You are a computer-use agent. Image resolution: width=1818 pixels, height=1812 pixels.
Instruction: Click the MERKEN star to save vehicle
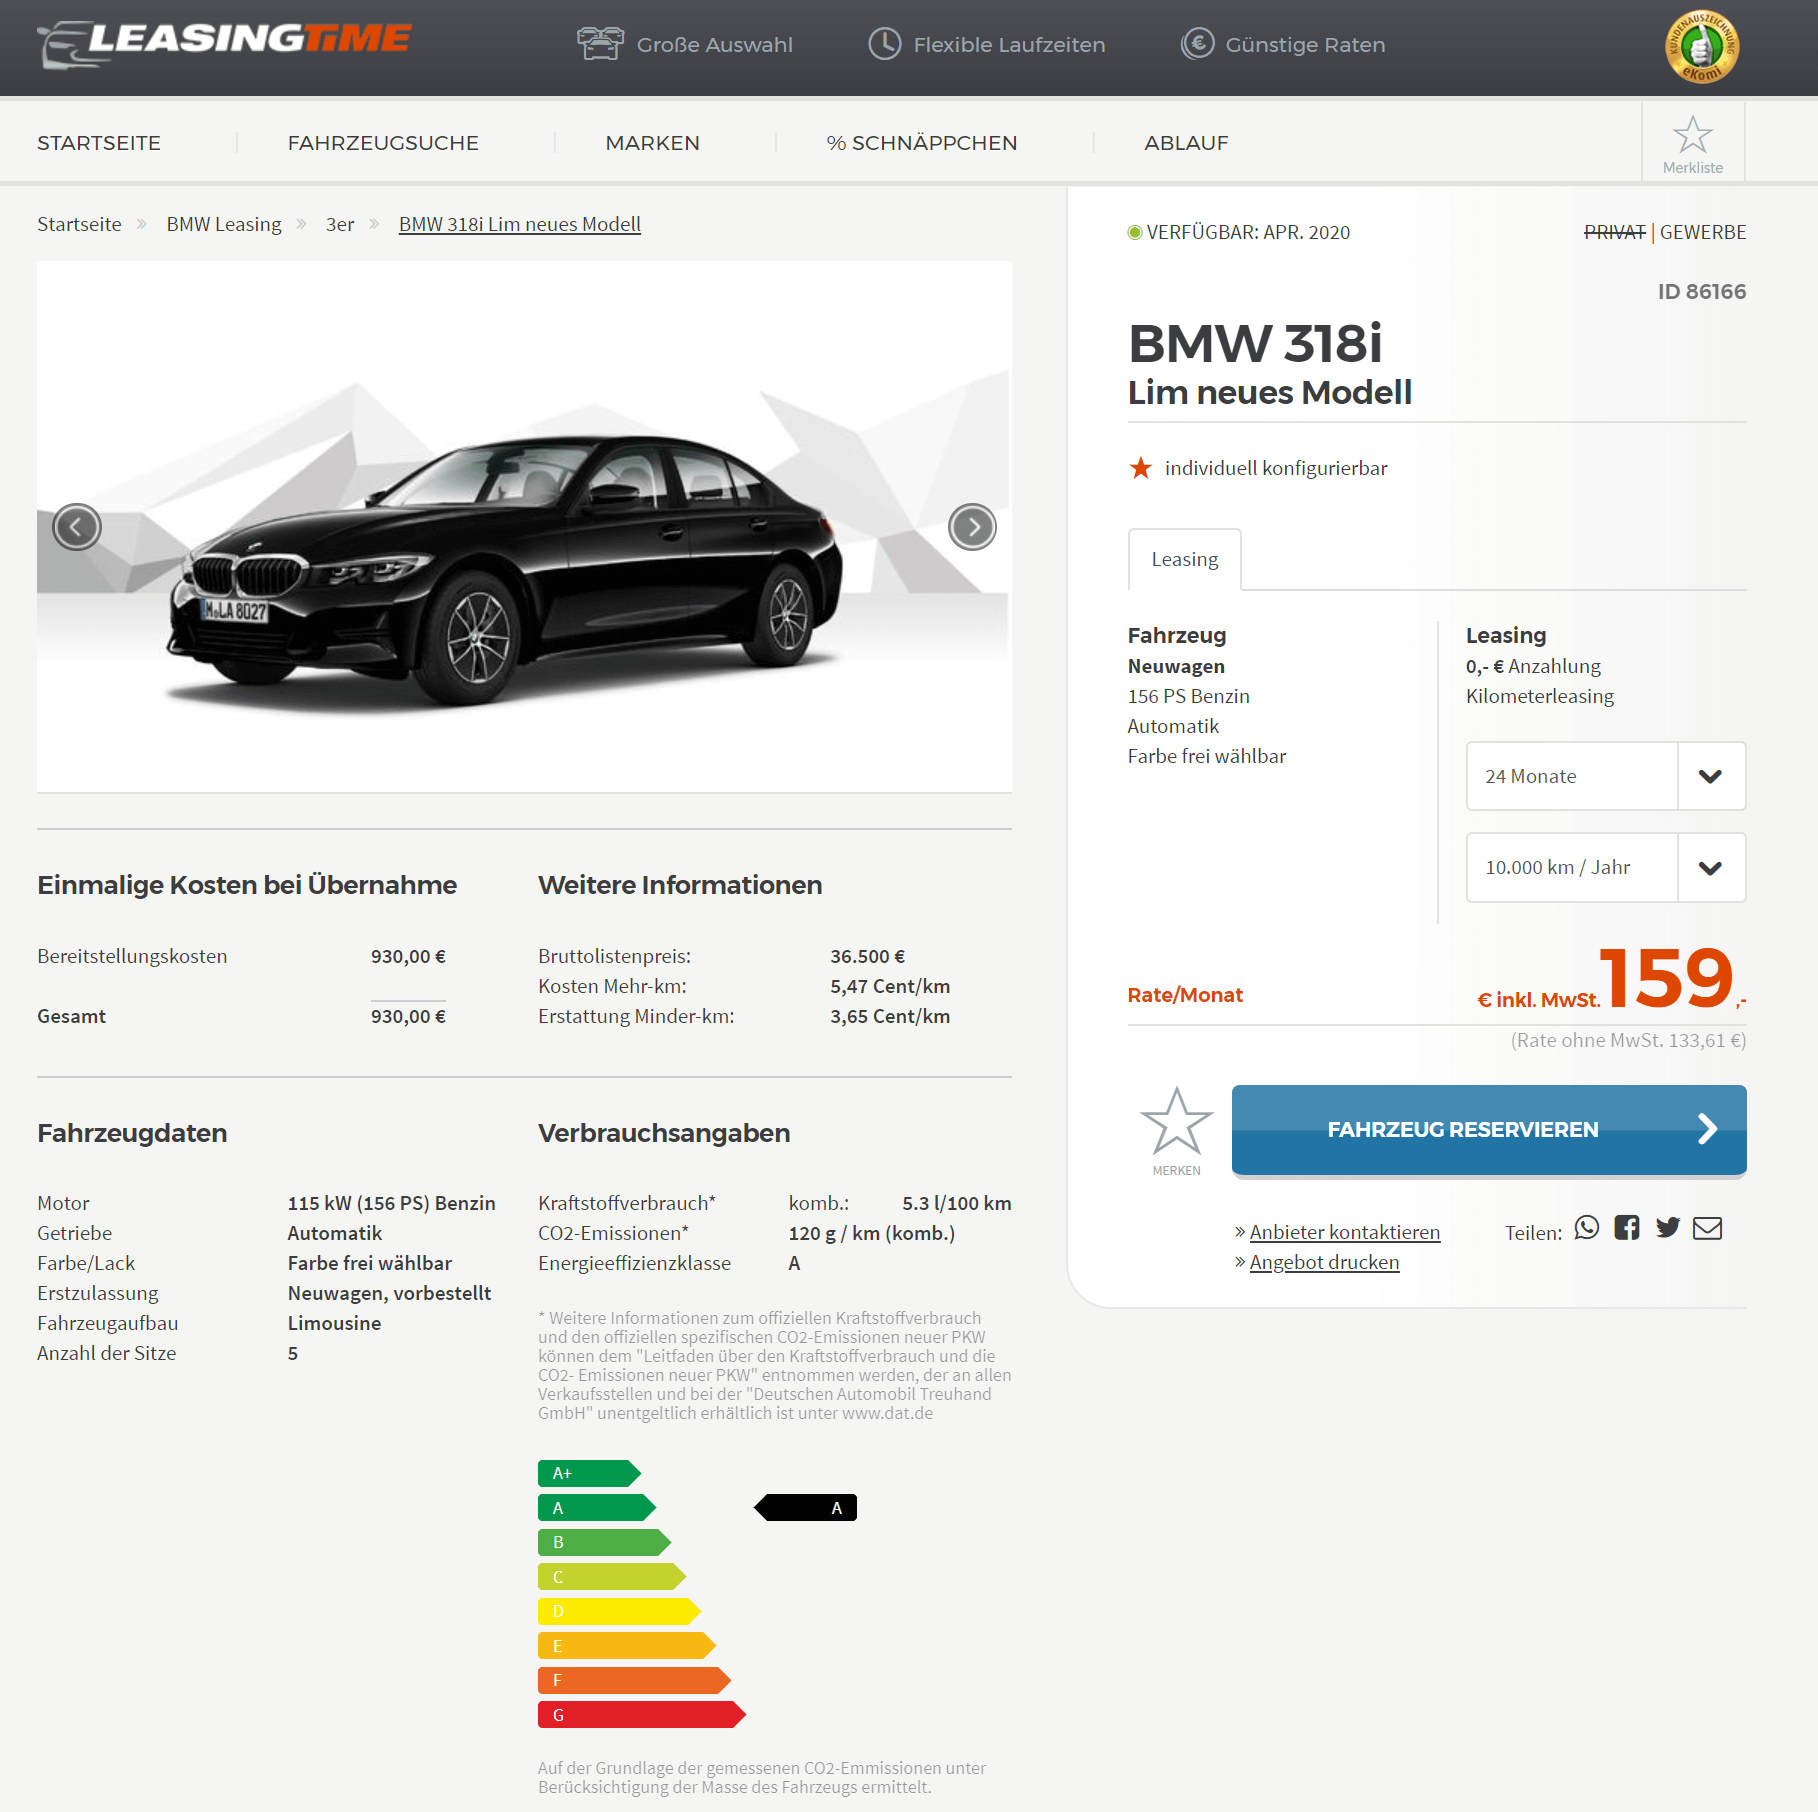point(1176,1121)
